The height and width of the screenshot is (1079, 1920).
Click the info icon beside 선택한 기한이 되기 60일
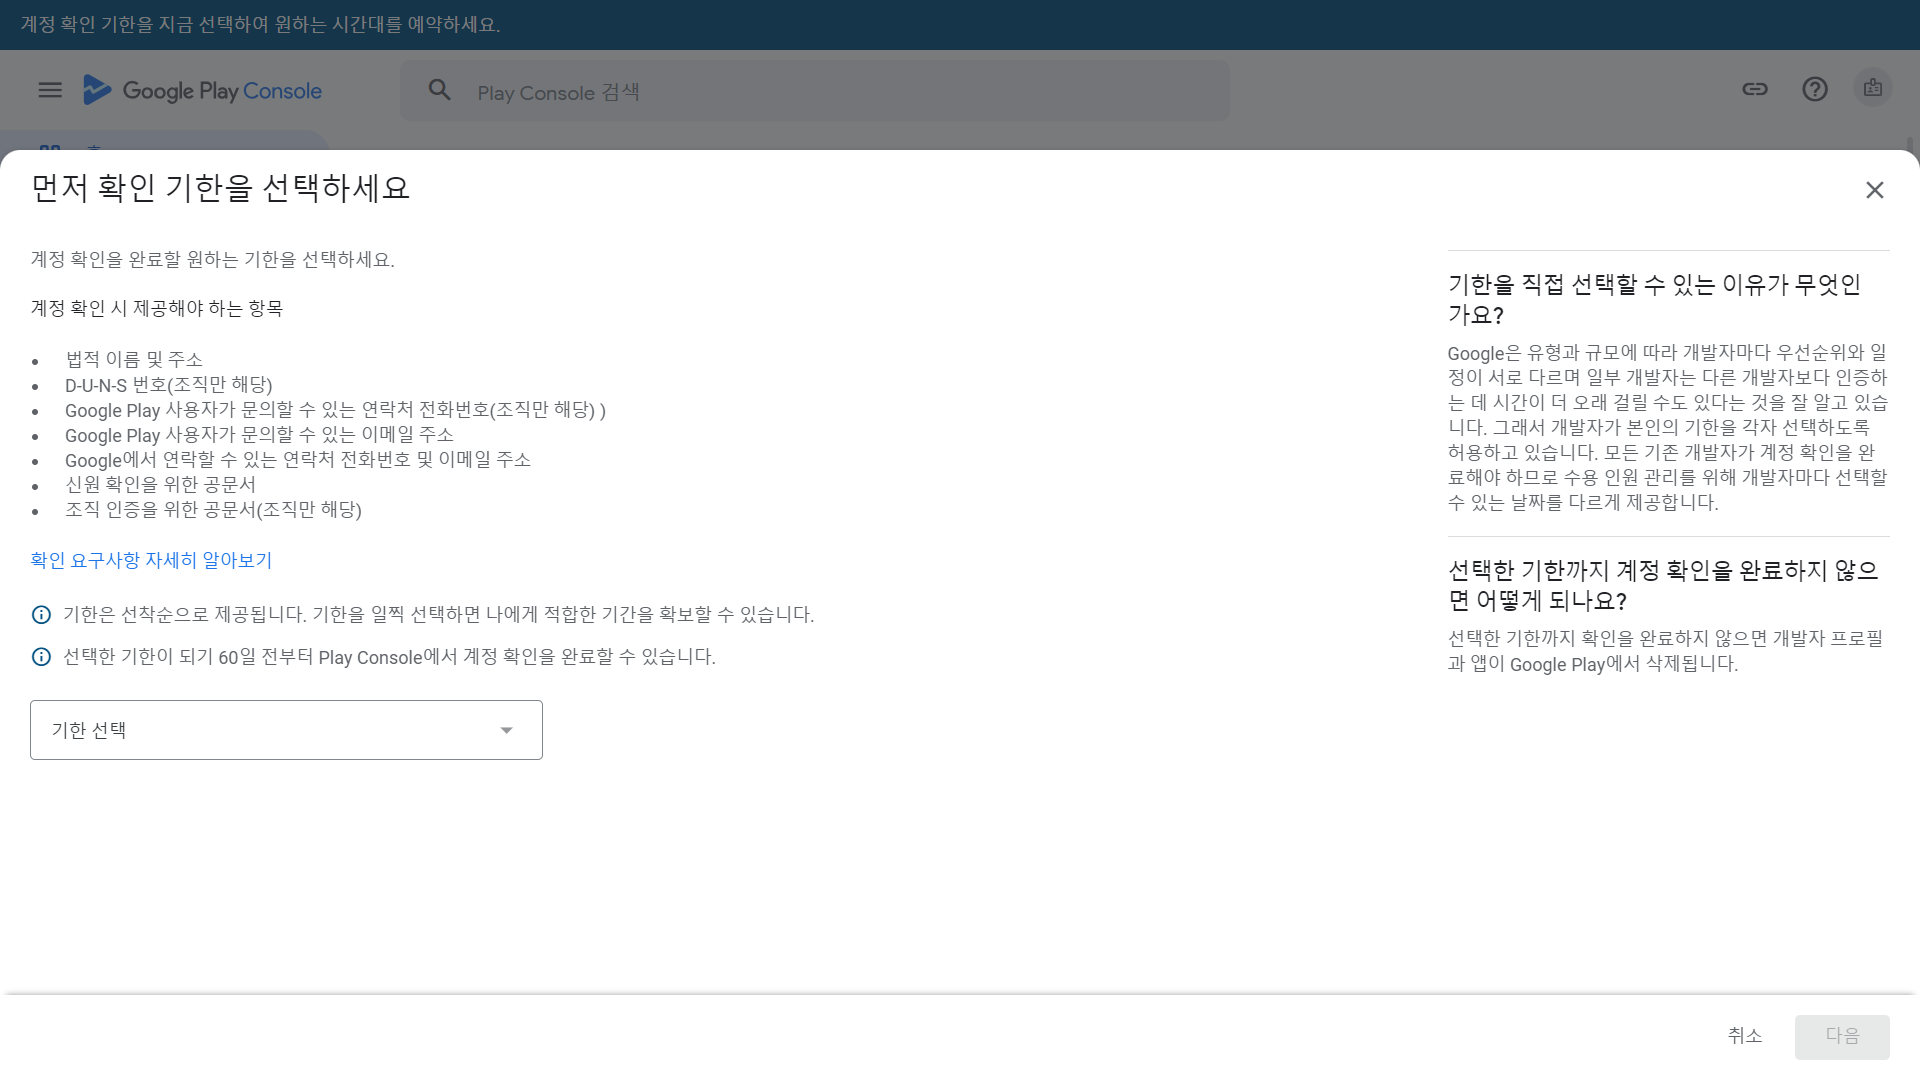pyautogui.click(x=41, y=657)
